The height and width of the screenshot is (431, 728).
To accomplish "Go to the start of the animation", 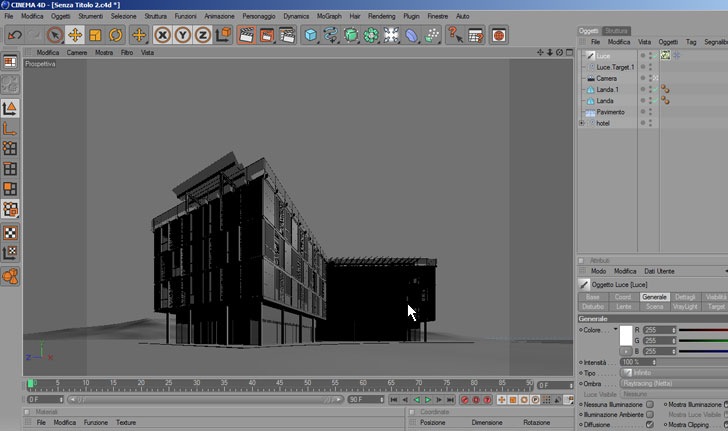I will pos(394,399).
